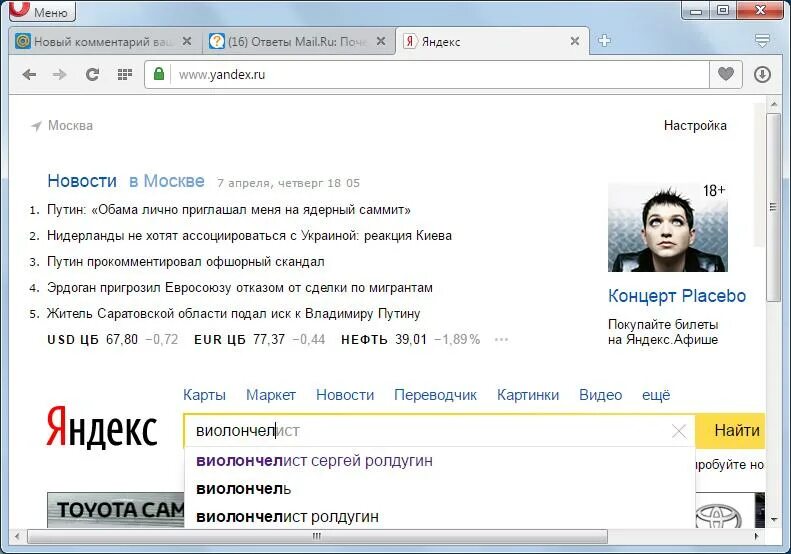
Task: Expand more quotes with three dots
Action: coord(501,340)
